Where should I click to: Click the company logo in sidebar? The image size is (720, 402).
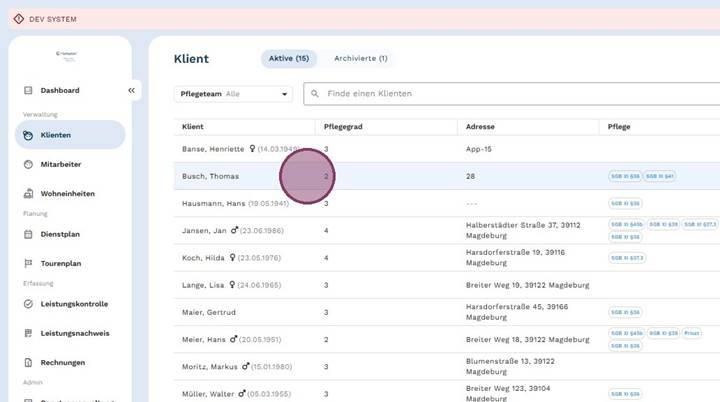[67, 56]
